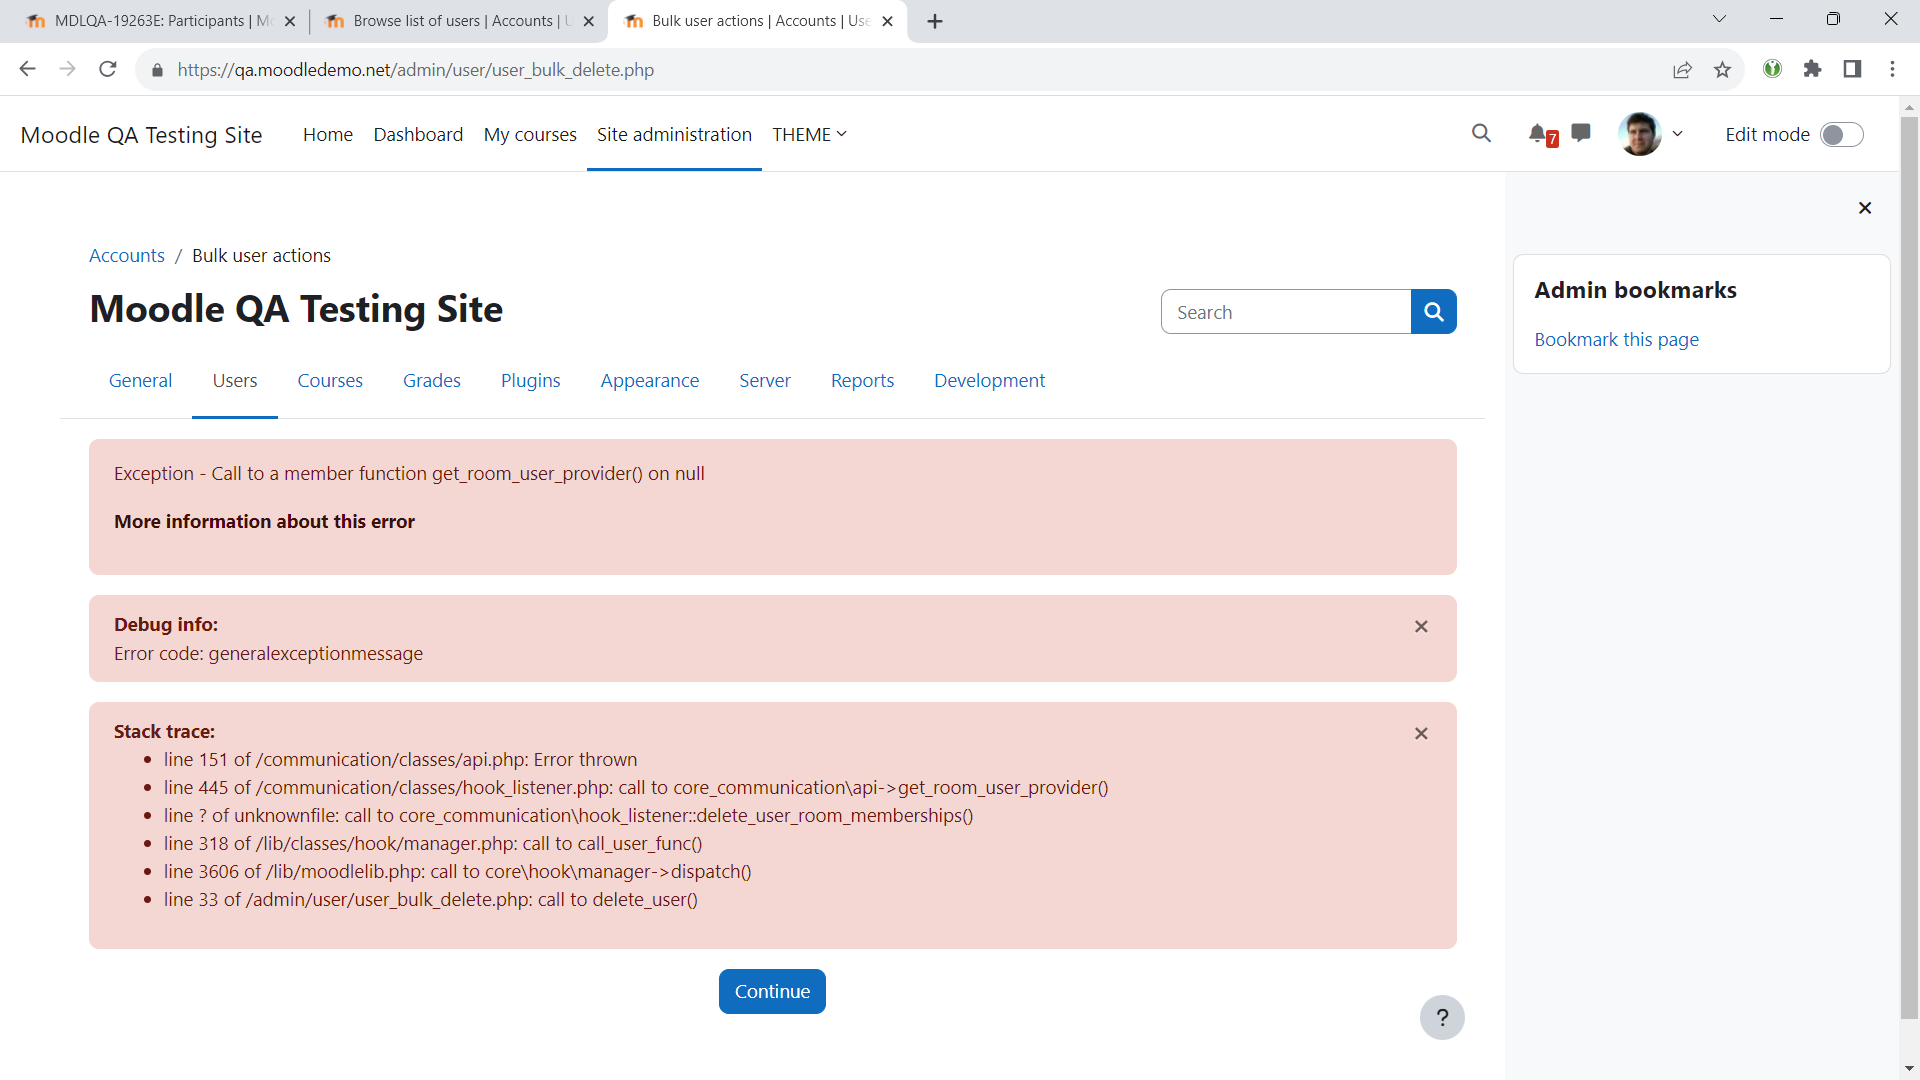Image resolution: width=1920 pixels, height=1080 pixels.
Task: Dismiss the Stack trace alert
Action: point(1421,733)
